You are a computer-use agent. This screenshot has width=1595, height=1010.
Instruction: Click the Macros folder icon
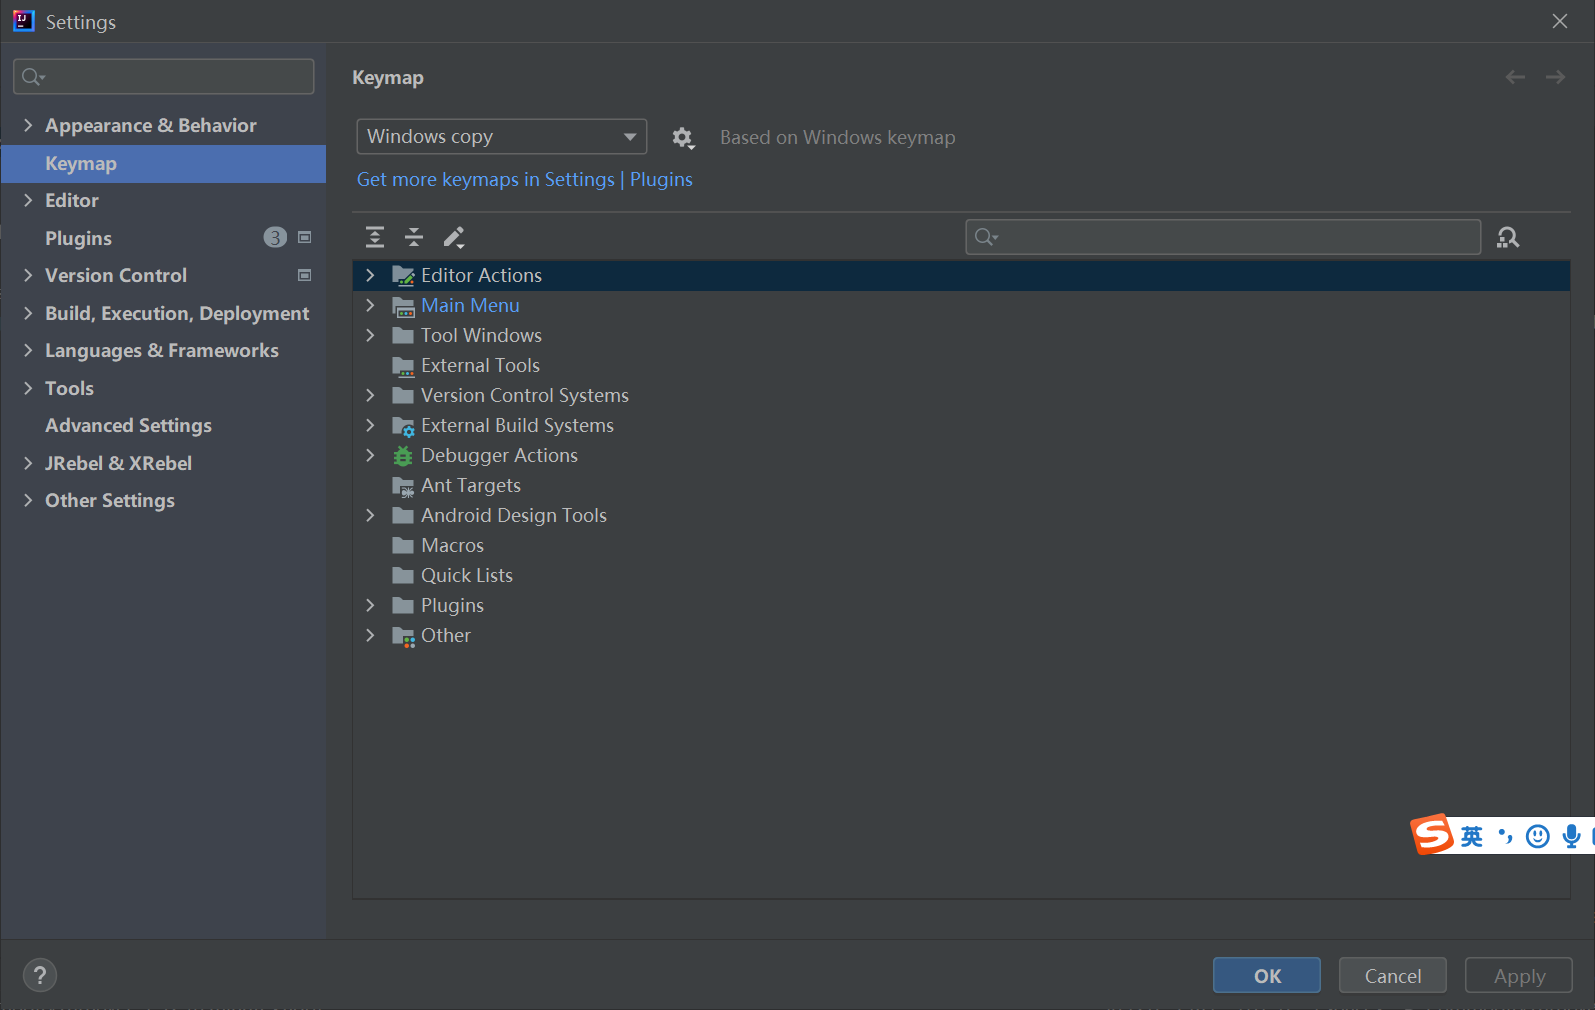click(x=403, y=545)
